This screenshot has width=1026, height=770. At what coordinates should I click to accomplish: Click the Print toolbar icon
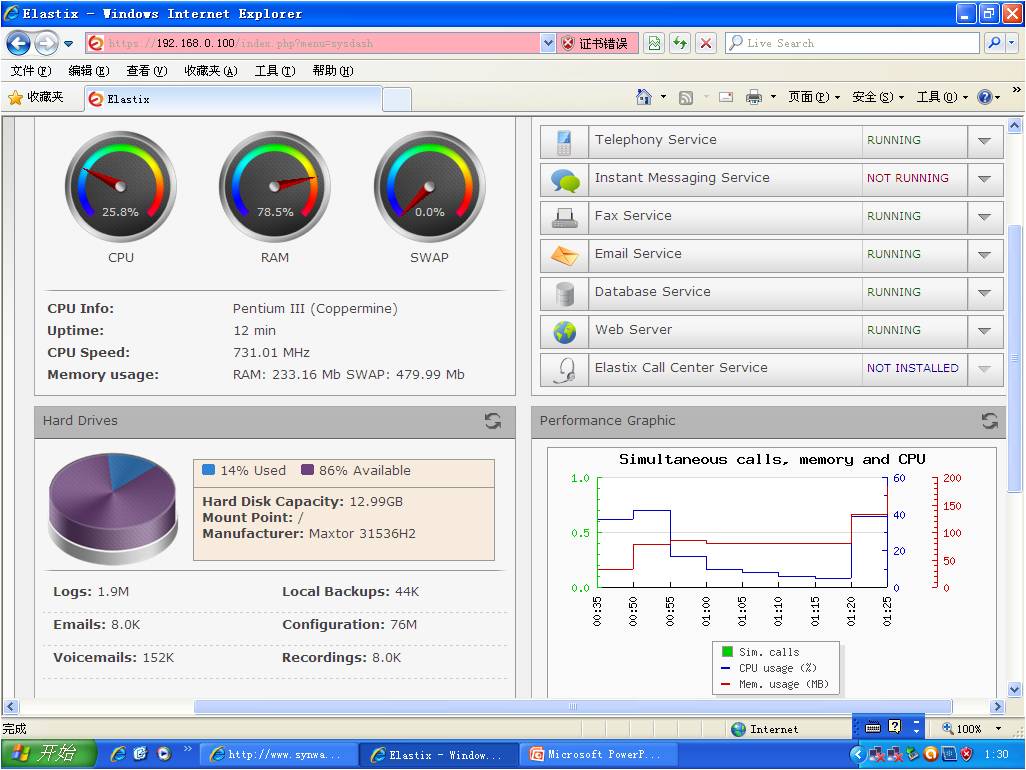[754, 97]
